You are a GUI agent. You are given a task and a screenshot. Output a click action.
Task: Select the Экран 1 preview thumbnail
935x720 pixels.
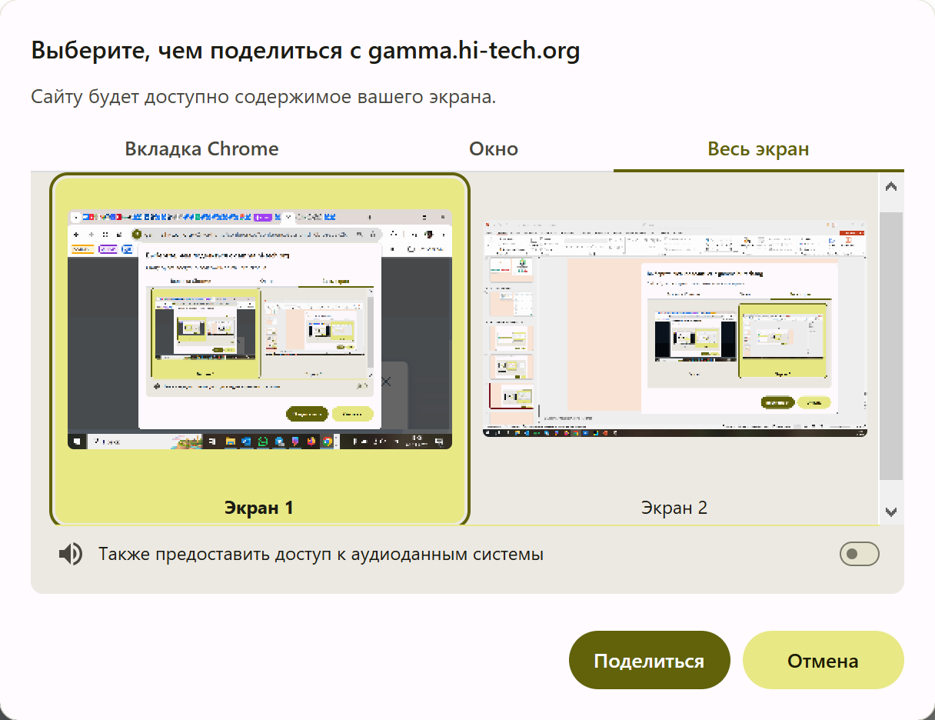(x=259, y=330)
